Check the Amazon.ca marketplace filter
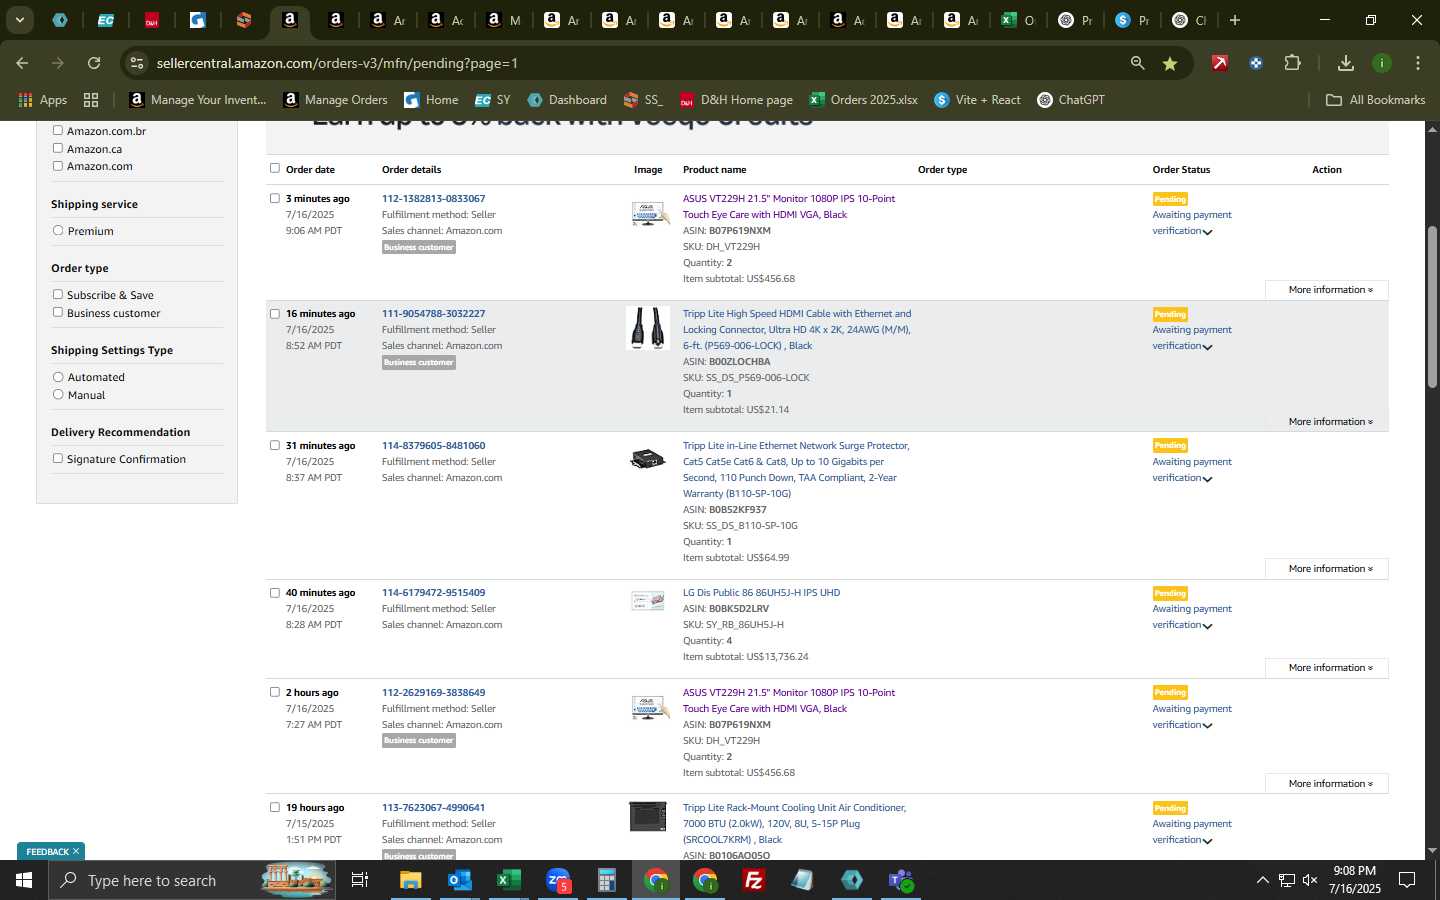 tap(58, 148)
